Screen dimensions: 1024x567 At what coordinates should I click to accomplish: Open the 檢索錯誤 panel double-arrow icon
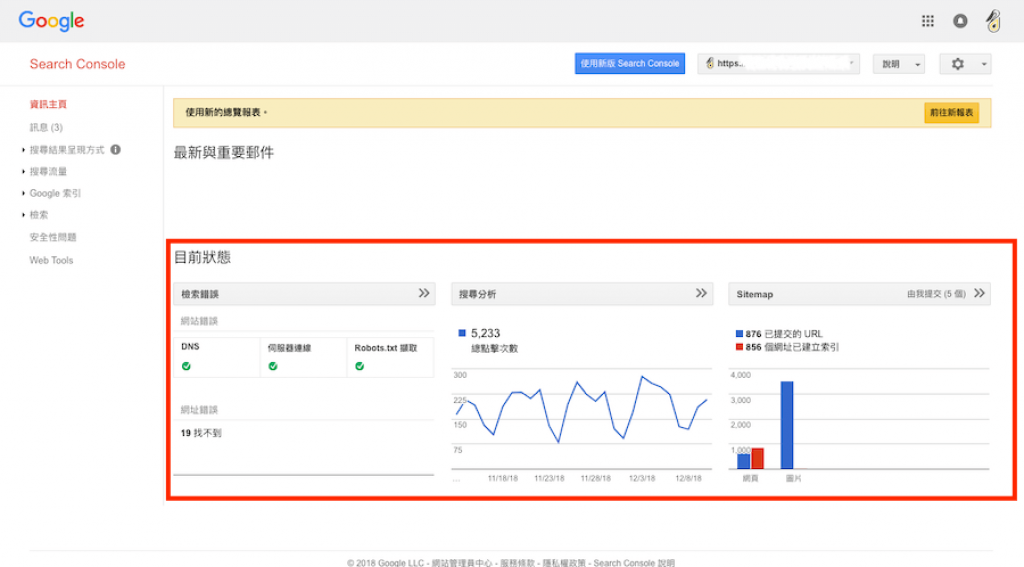(424, 293)
